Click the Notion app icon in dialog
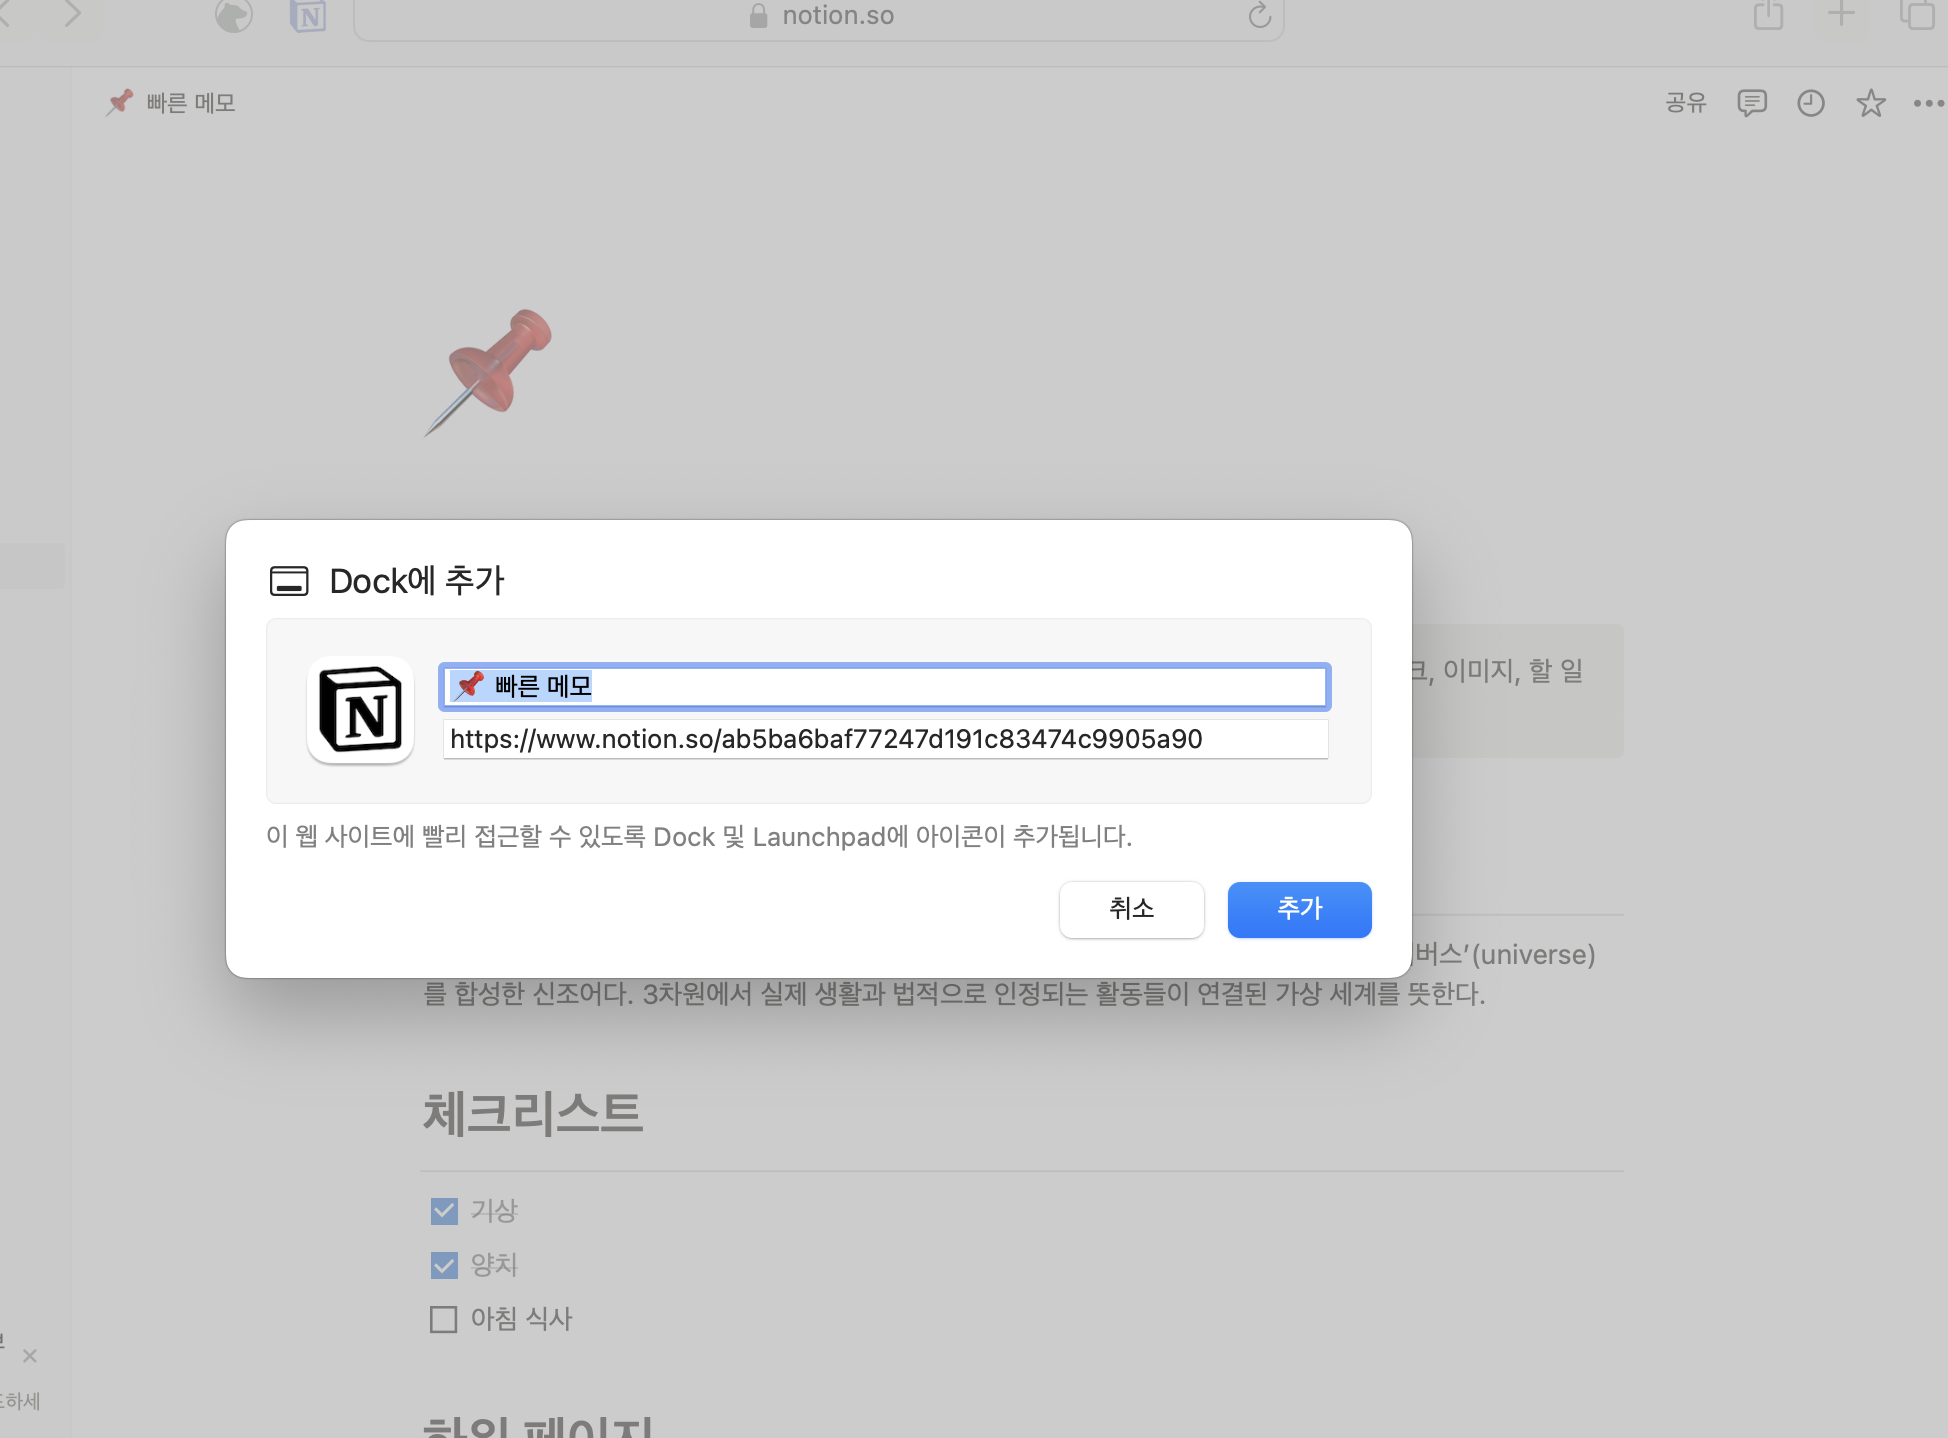The height and width of the screenshot is (1438, 1948). 360,710
